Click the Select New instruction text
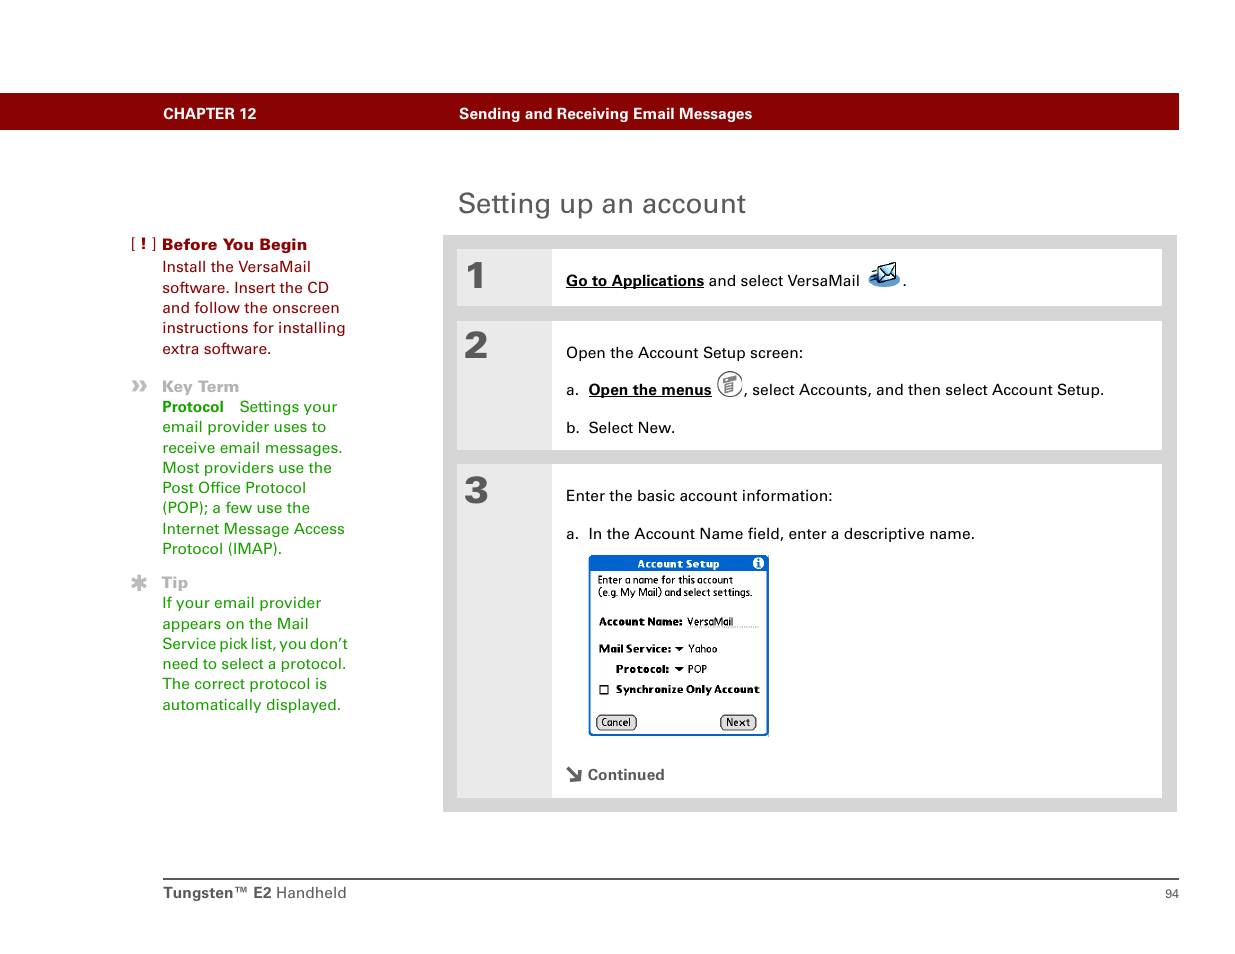 coord(632,428)
